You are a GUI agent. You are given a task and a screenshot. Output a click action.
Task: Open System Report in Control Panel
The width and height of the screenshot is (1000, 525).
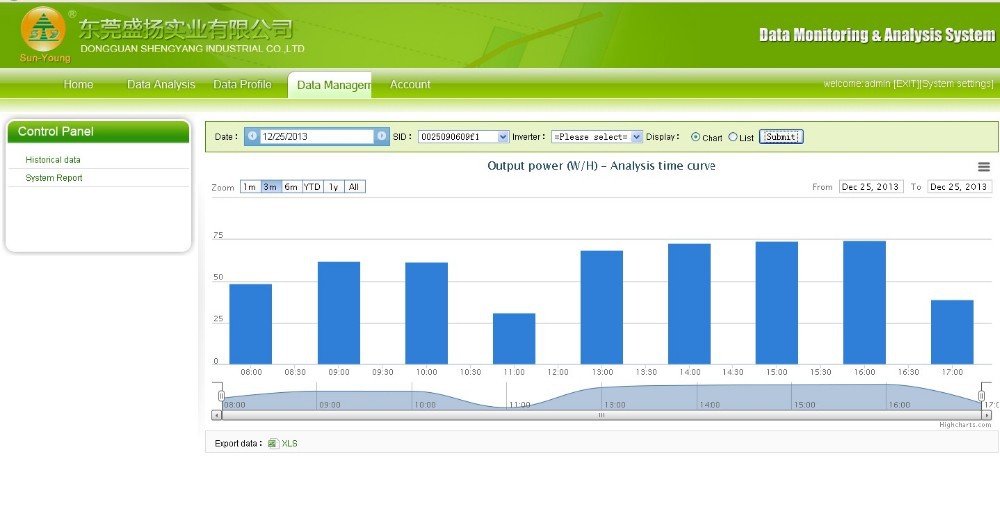[x=54, y=178]
